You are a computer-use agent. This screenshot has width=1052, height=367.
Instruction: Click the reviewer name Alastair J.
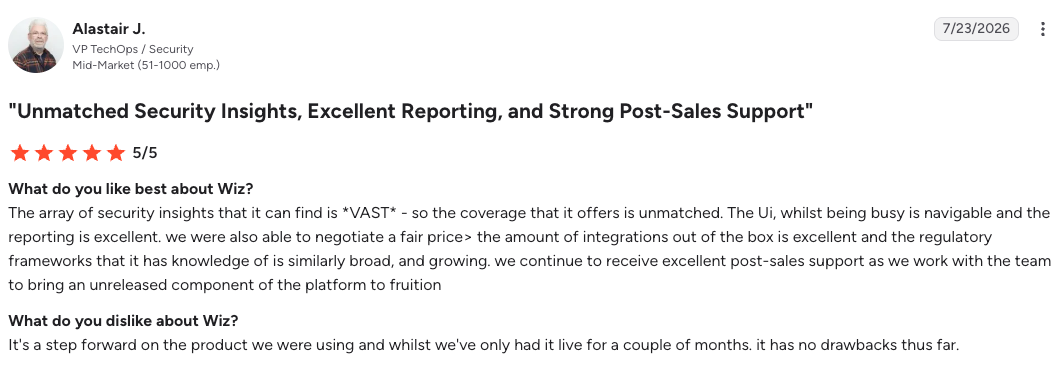click(109, 29)
